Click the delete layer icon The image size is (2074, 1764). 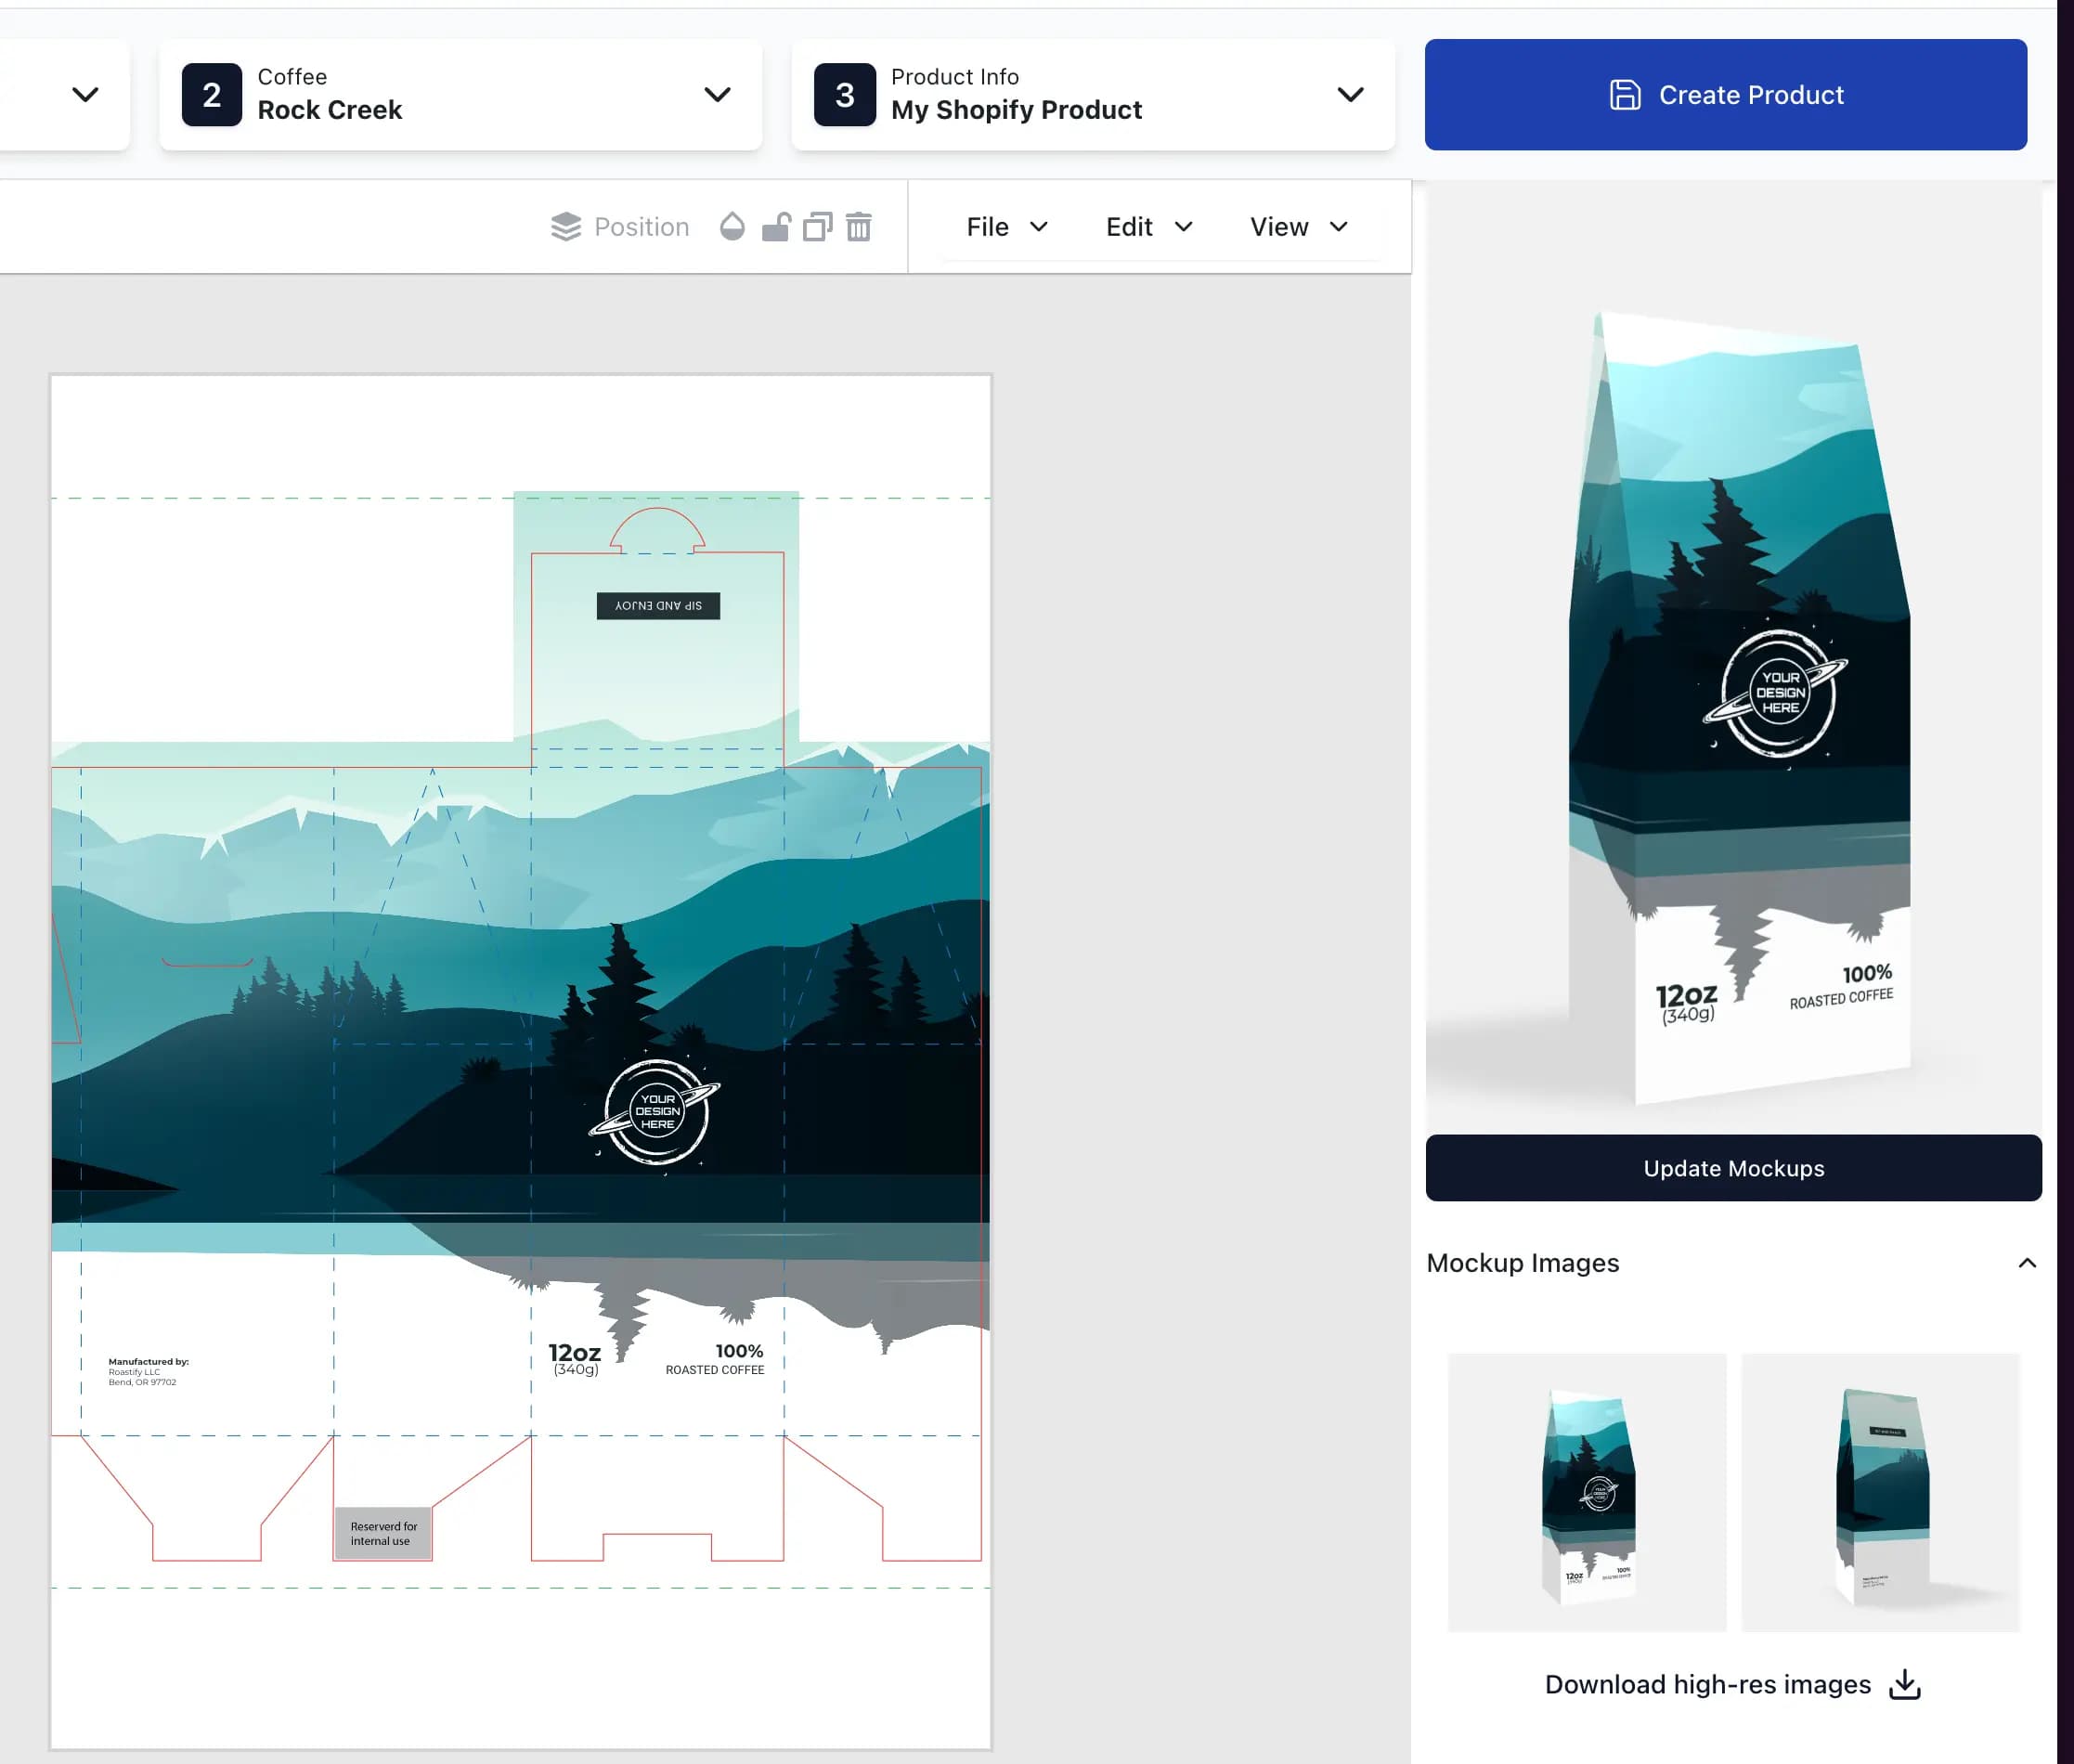point(862,226)
